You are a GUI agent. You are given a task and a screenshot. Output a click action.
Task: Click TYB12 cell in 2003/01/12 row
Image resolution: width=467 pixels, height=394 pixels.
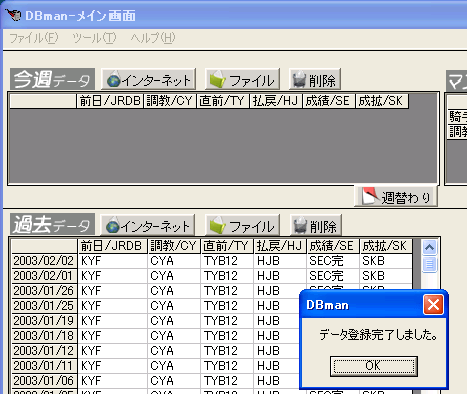tap(227, 351)
